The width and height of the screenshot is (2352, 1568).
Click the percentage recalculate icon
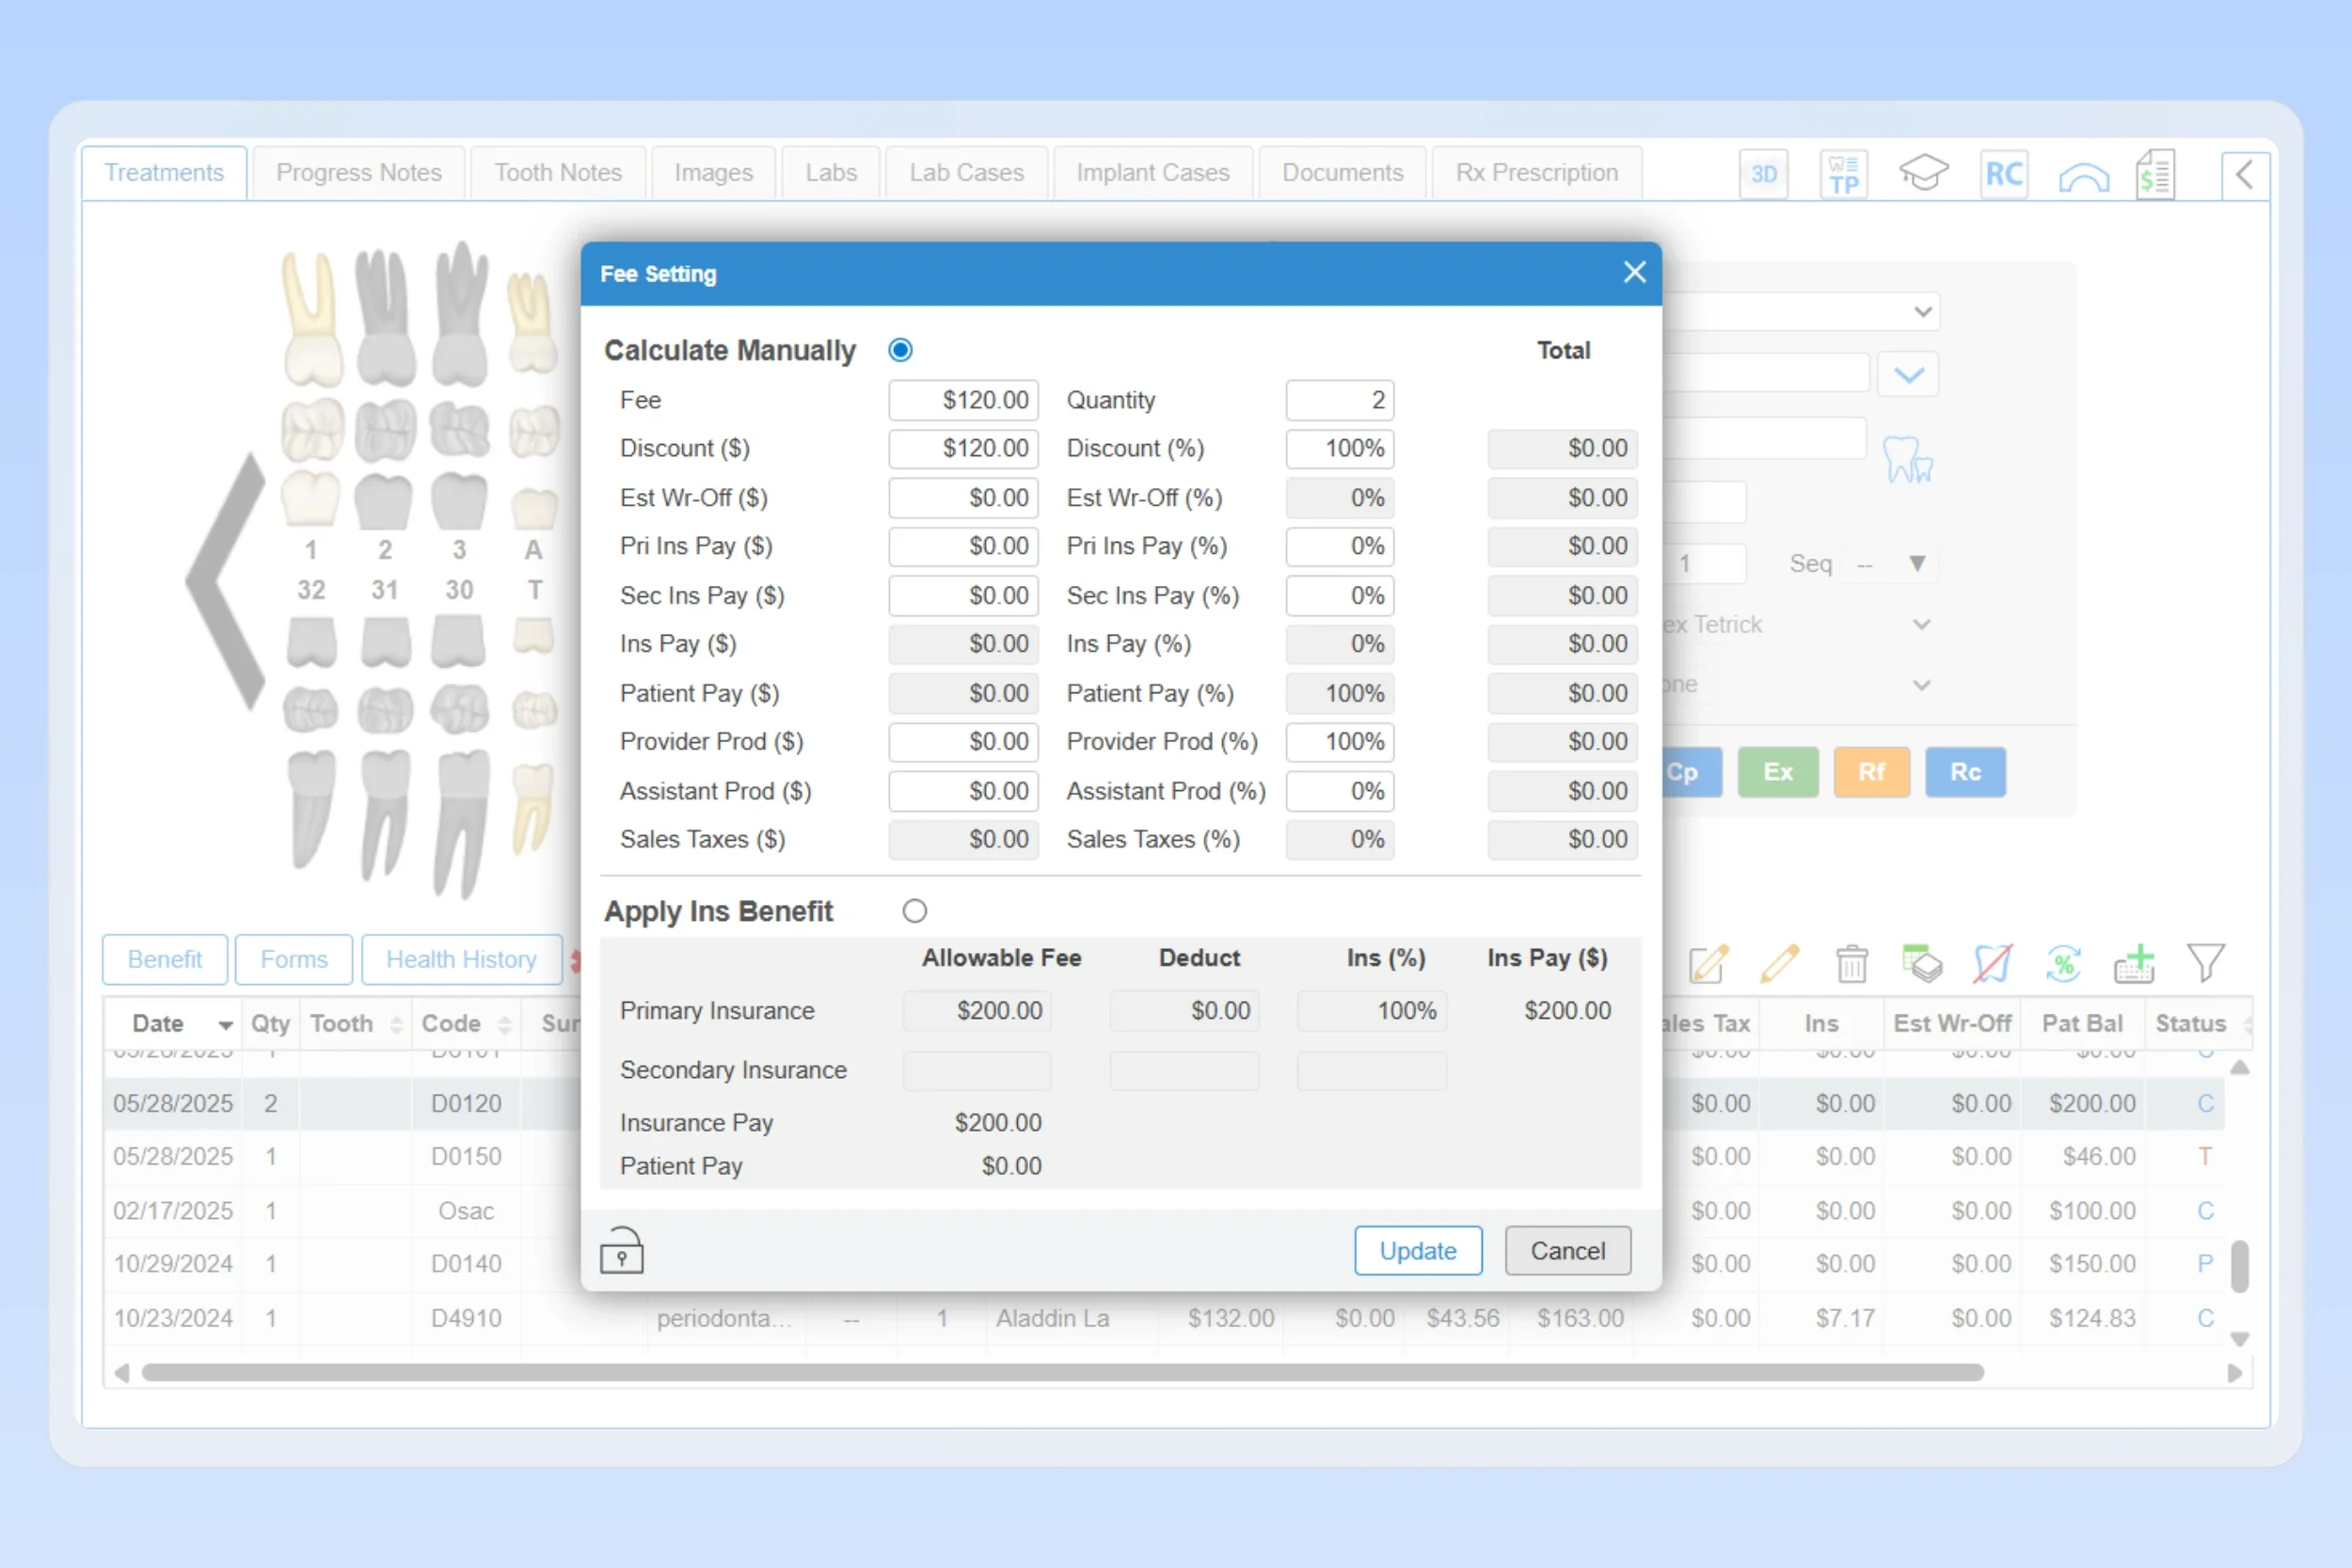click(x=2064, y=963)
